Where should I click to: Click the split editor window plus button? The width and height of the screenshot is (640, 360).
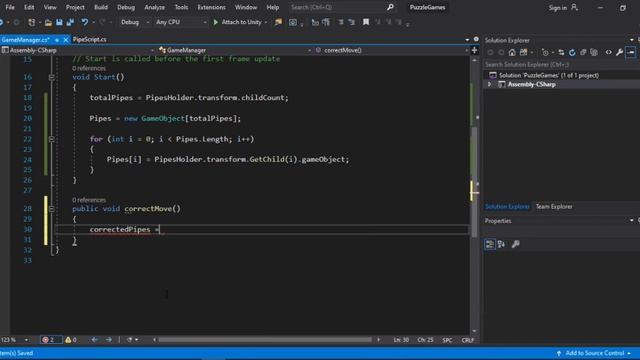pos(474,50)
